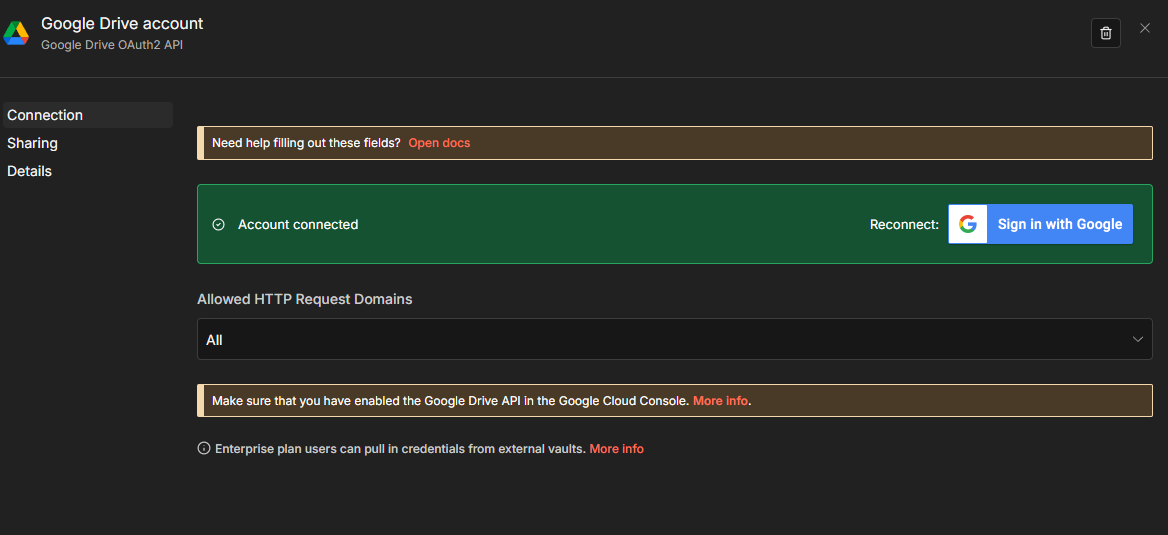Viewport: 1168px width, 535px height.
Task: Open the Connection tab
Action: 45,115
